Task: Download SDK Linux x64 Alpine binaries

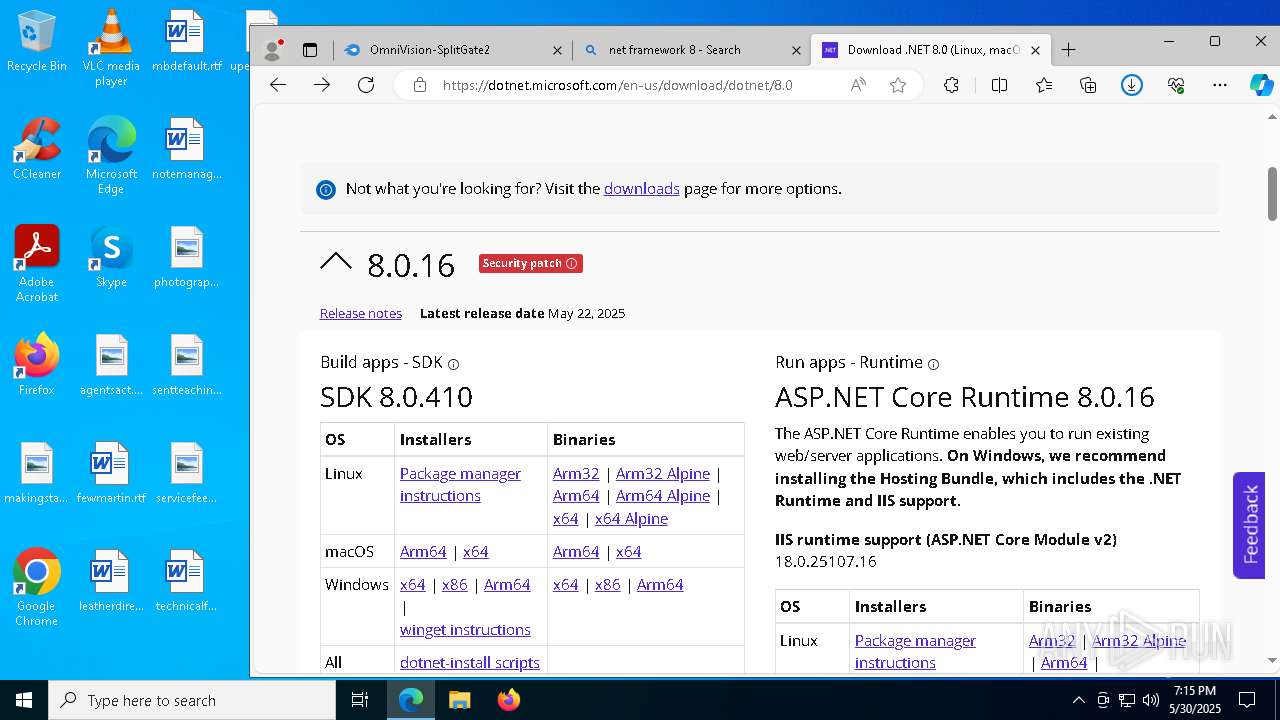Action: point(631,519)
